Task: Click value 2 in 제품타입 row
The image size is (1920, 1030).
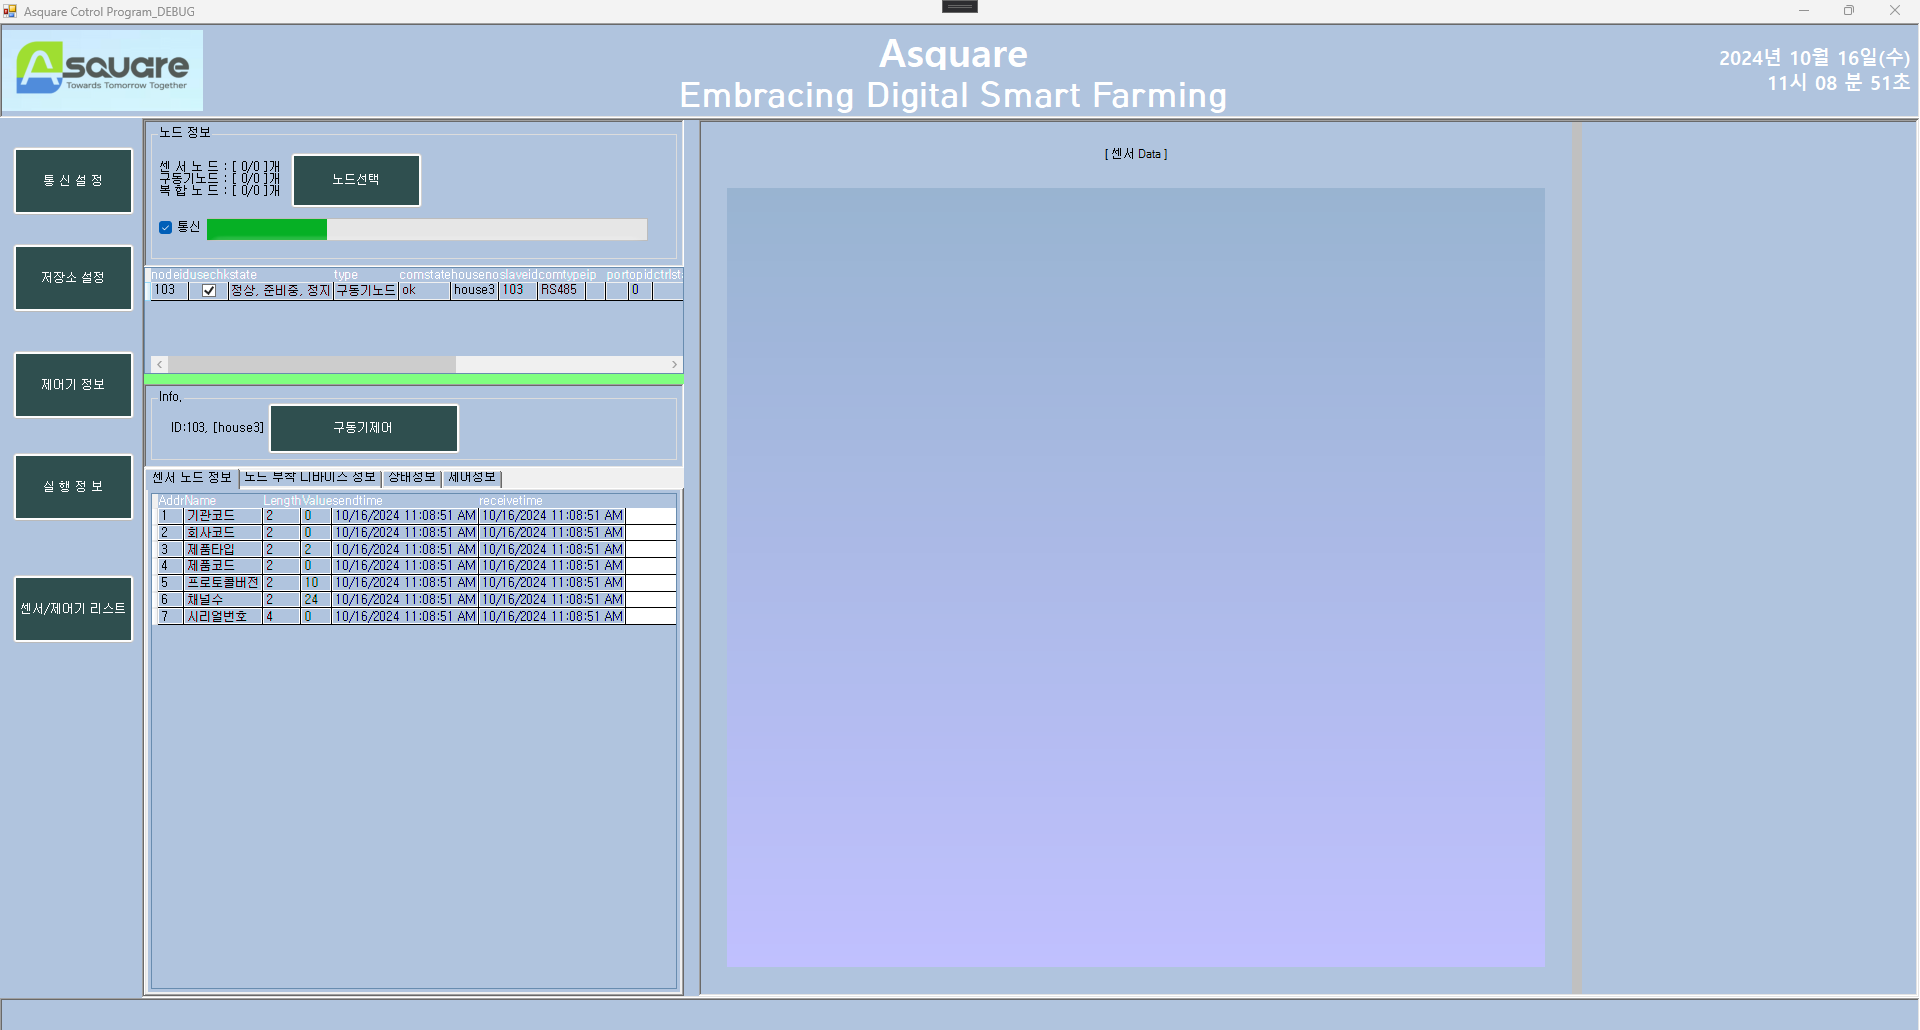Action: [x=316, y=550]
